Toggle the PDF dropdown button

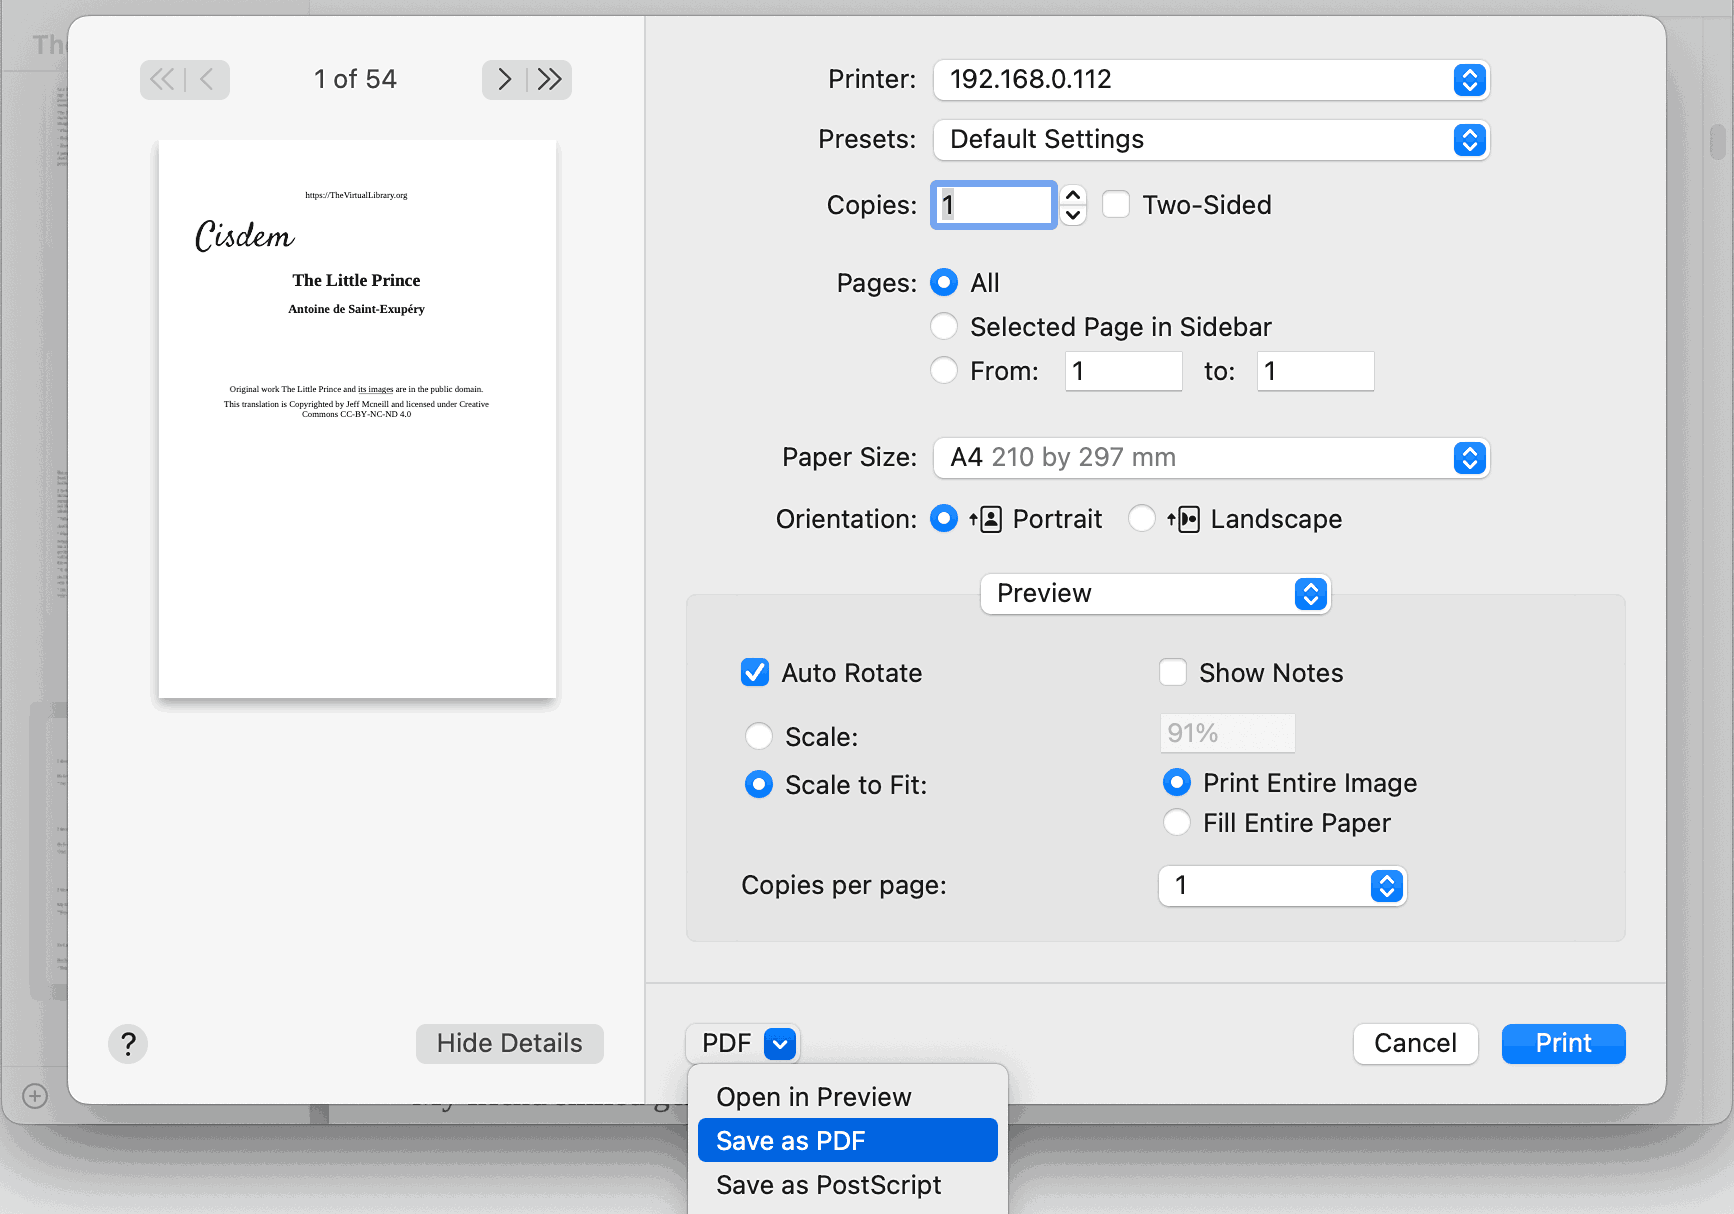tap(742, 1044)
